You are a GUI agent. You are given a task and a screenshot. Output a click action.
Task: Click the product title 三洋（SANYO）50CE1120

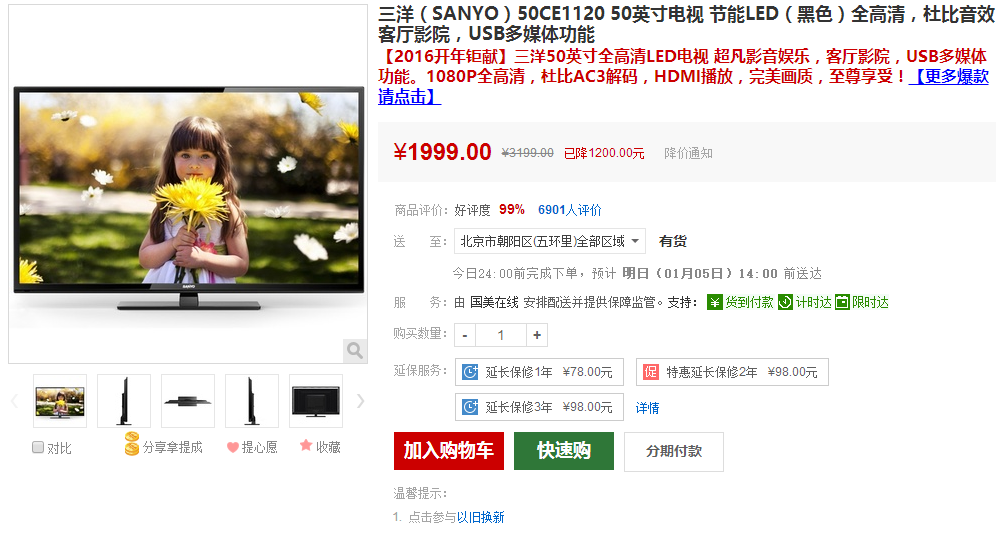[687, 24]
